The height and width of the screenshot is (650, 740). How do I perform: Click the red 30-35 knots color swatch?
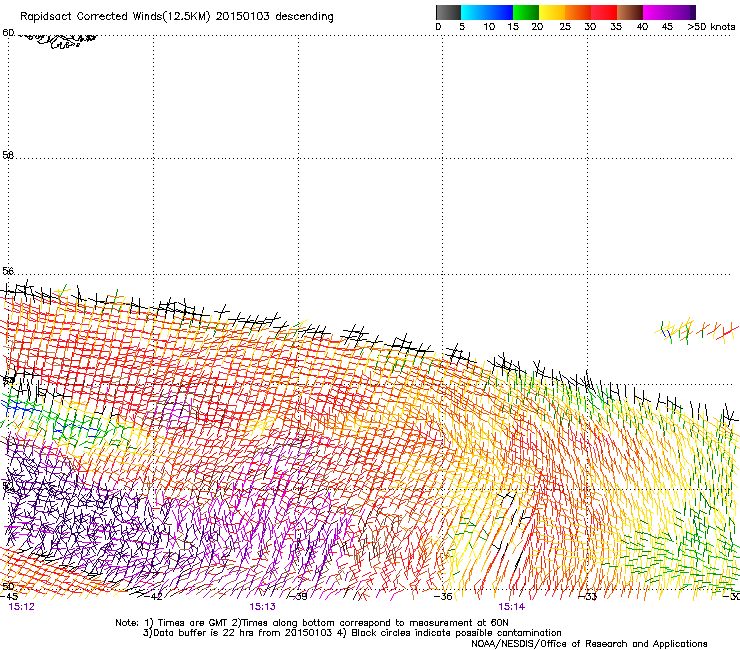click(x=604, y=12)
